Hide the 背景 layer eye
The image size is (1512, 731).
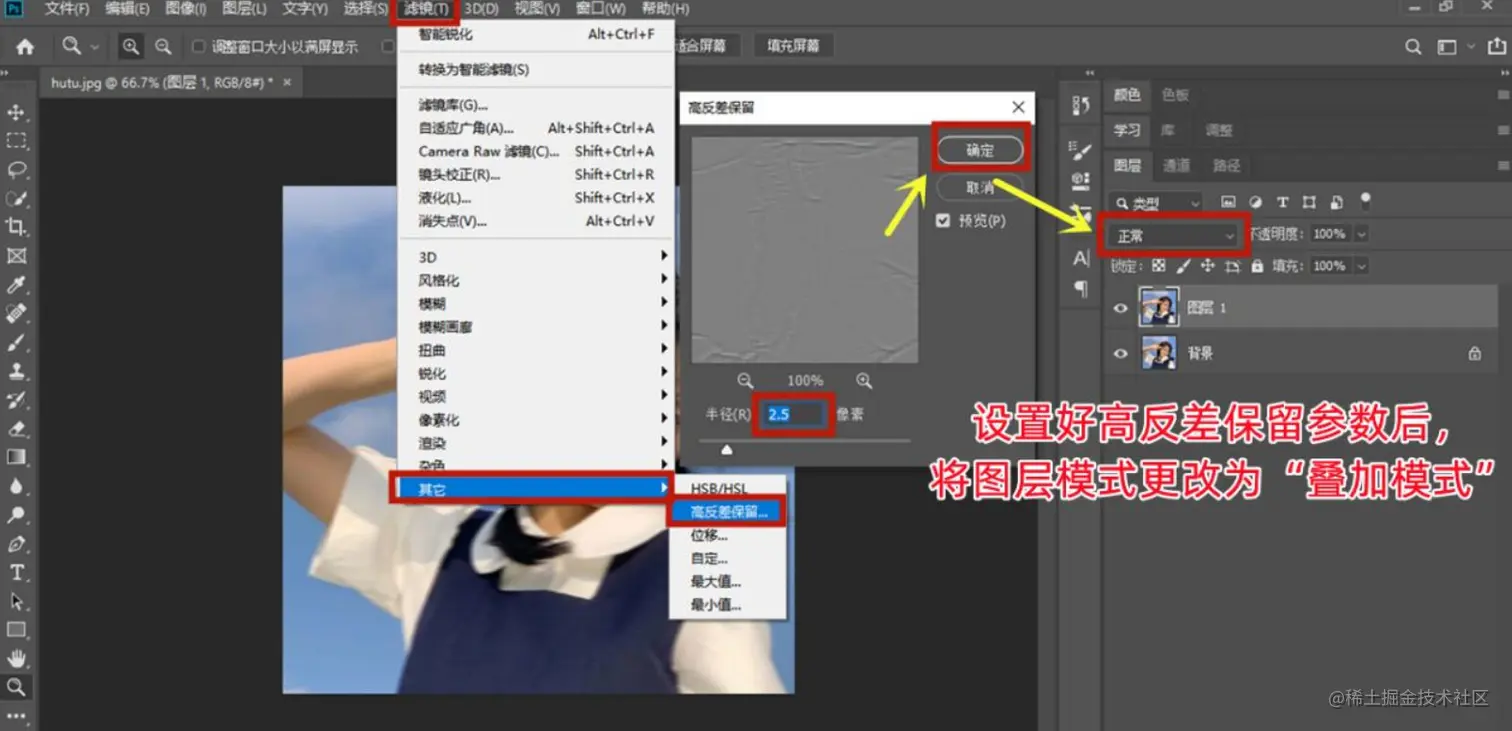1120,353
